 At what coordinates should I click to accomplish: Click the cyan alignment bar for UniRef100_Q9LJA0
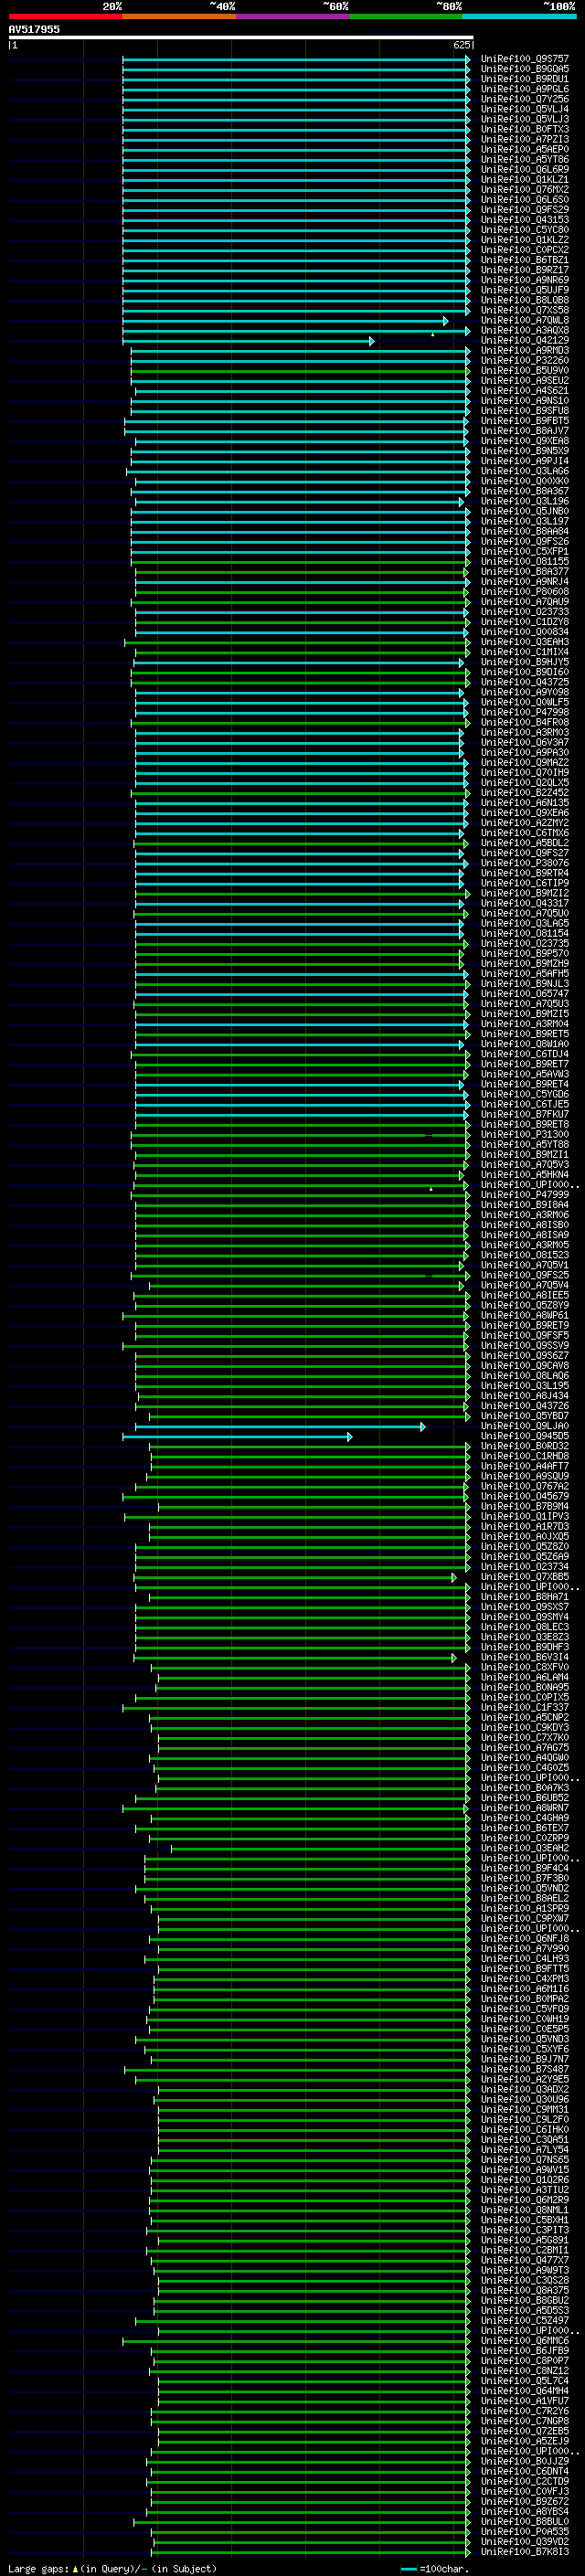[x=280, y=1426]
